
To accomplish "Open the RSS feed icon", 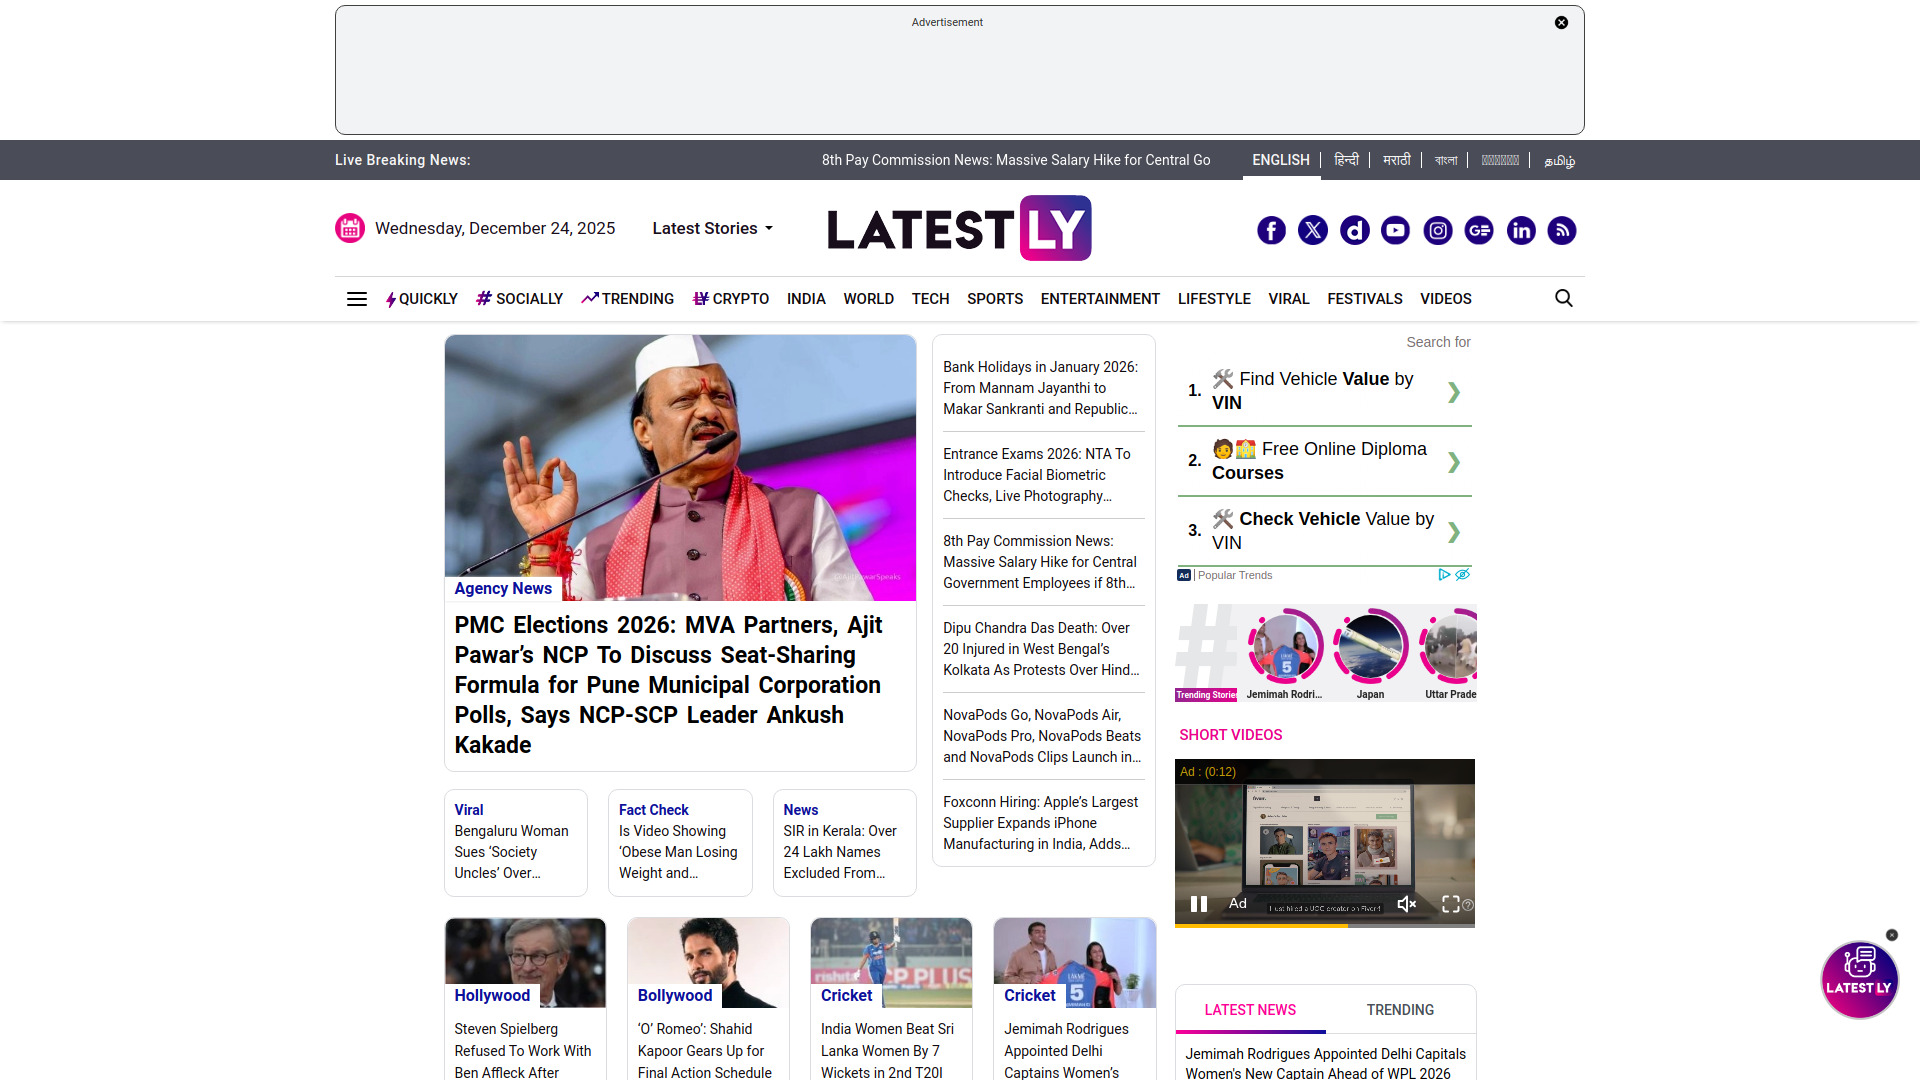I will (x=1562, y=231).
